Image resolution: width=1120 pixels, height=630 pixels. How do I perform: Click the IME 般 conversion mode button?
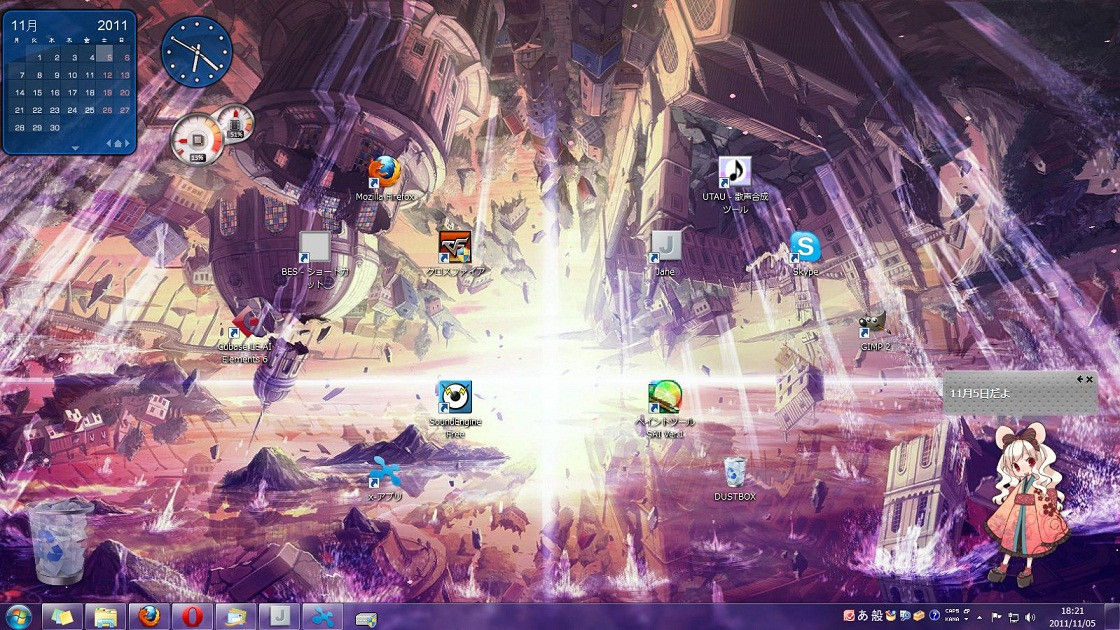[877, 616]
